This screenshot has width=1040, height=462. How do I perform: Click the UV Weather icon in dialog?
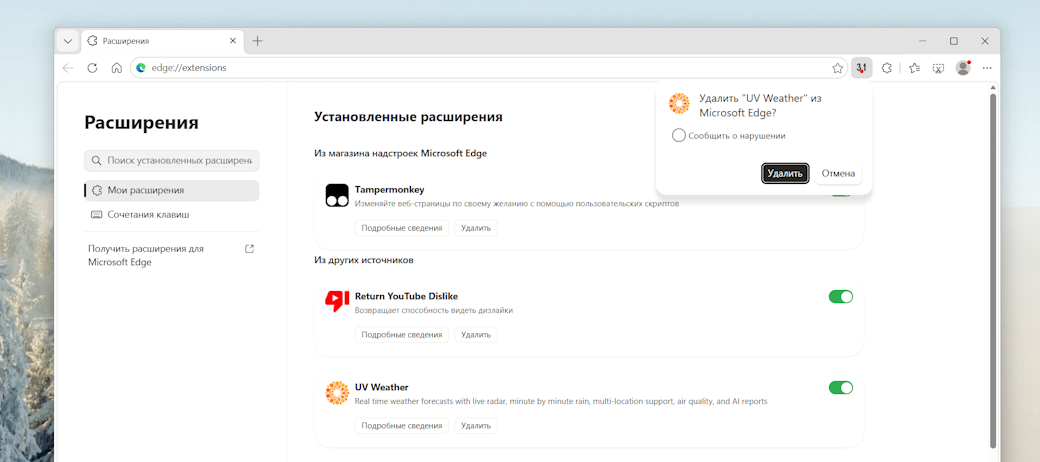(679, 103)
